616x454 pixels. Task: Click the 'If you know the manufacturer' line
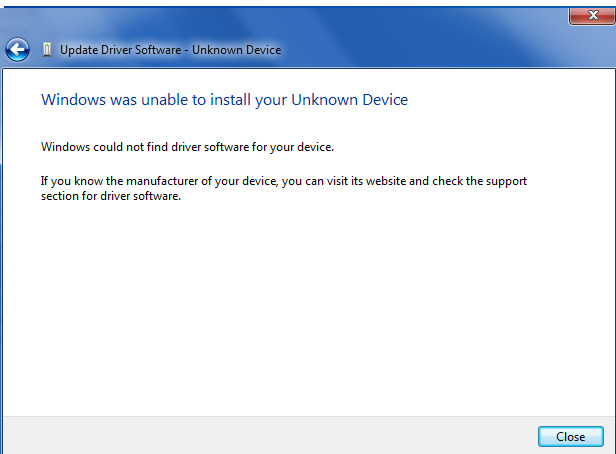pos(283,181)
